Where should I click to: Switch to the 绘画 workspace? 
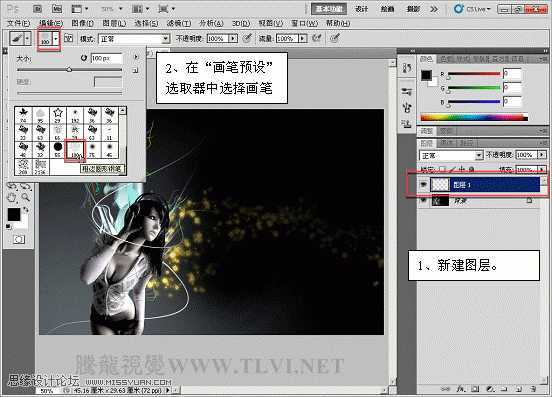387,9
